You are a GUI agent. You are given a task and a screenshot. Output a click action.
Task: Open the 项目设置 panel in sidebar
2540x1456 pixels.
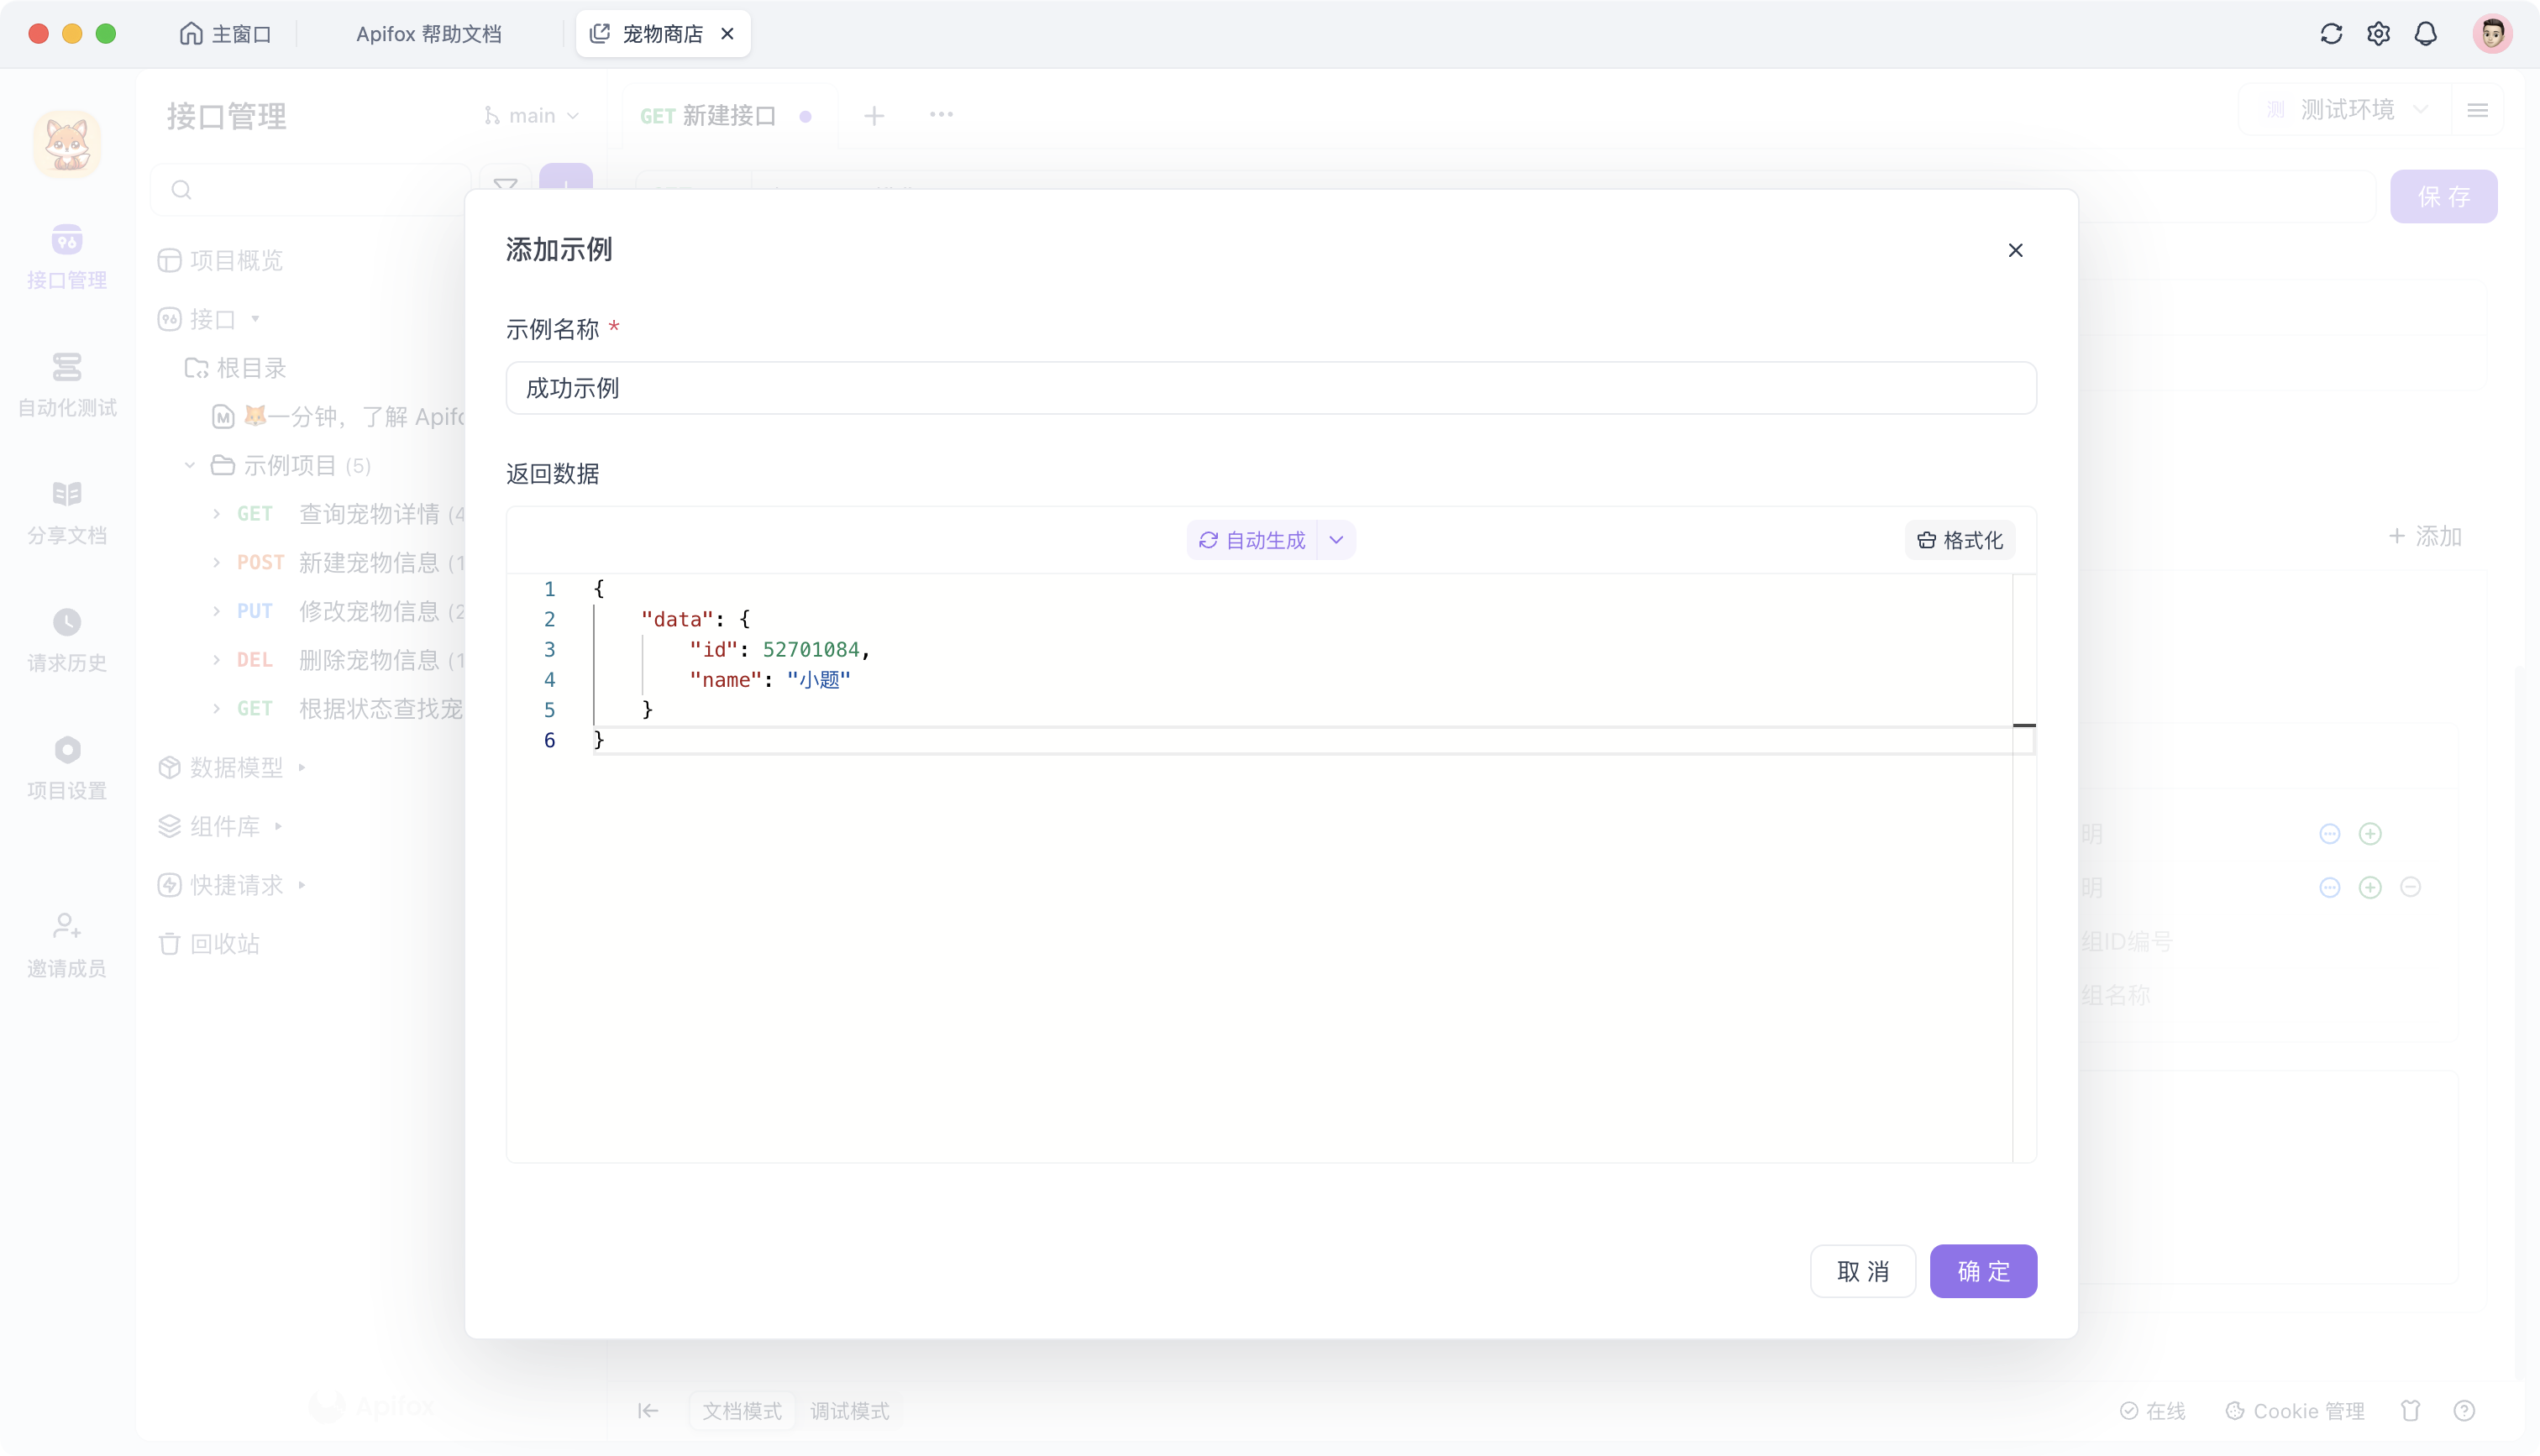[66, 765]
